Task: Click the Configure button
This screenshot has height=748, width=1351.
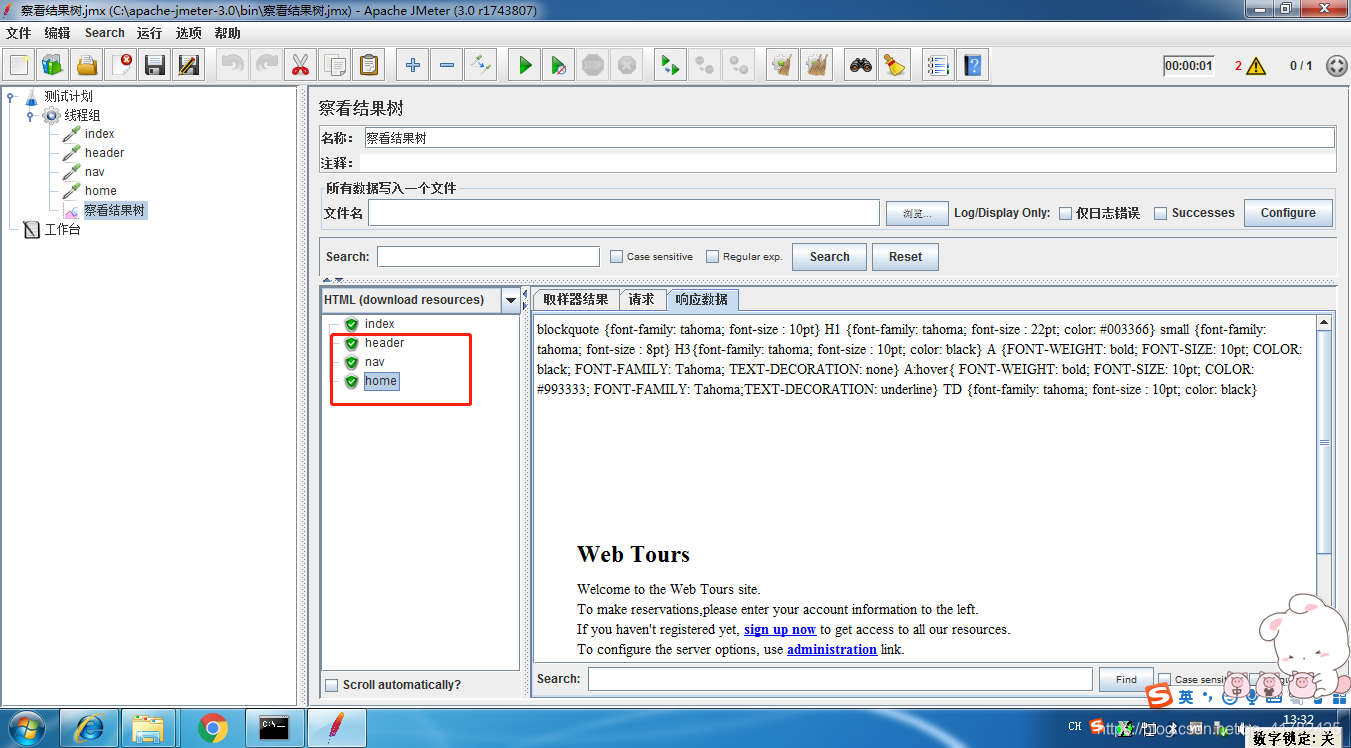Action: click(1288, 213)
